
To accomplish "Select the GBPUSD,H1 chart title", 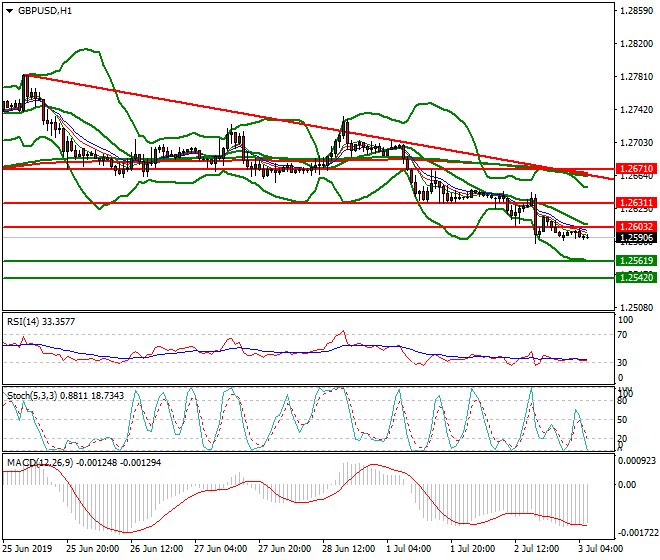I will pyautogui.click(x=45, y=11).
